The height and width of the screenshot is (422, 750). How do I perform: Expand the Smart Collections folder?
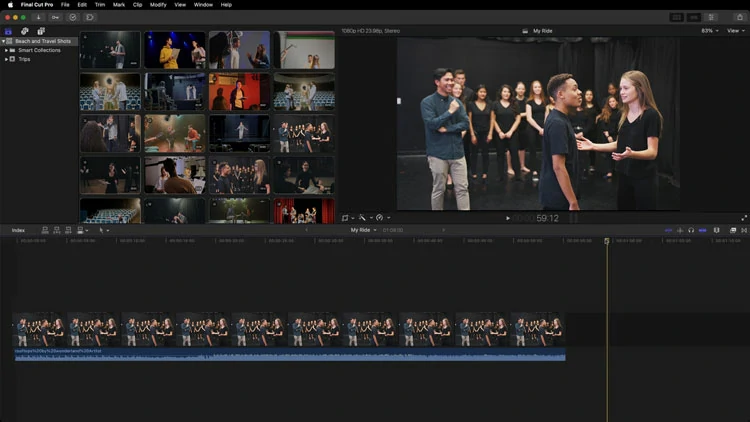pos(6,50)
